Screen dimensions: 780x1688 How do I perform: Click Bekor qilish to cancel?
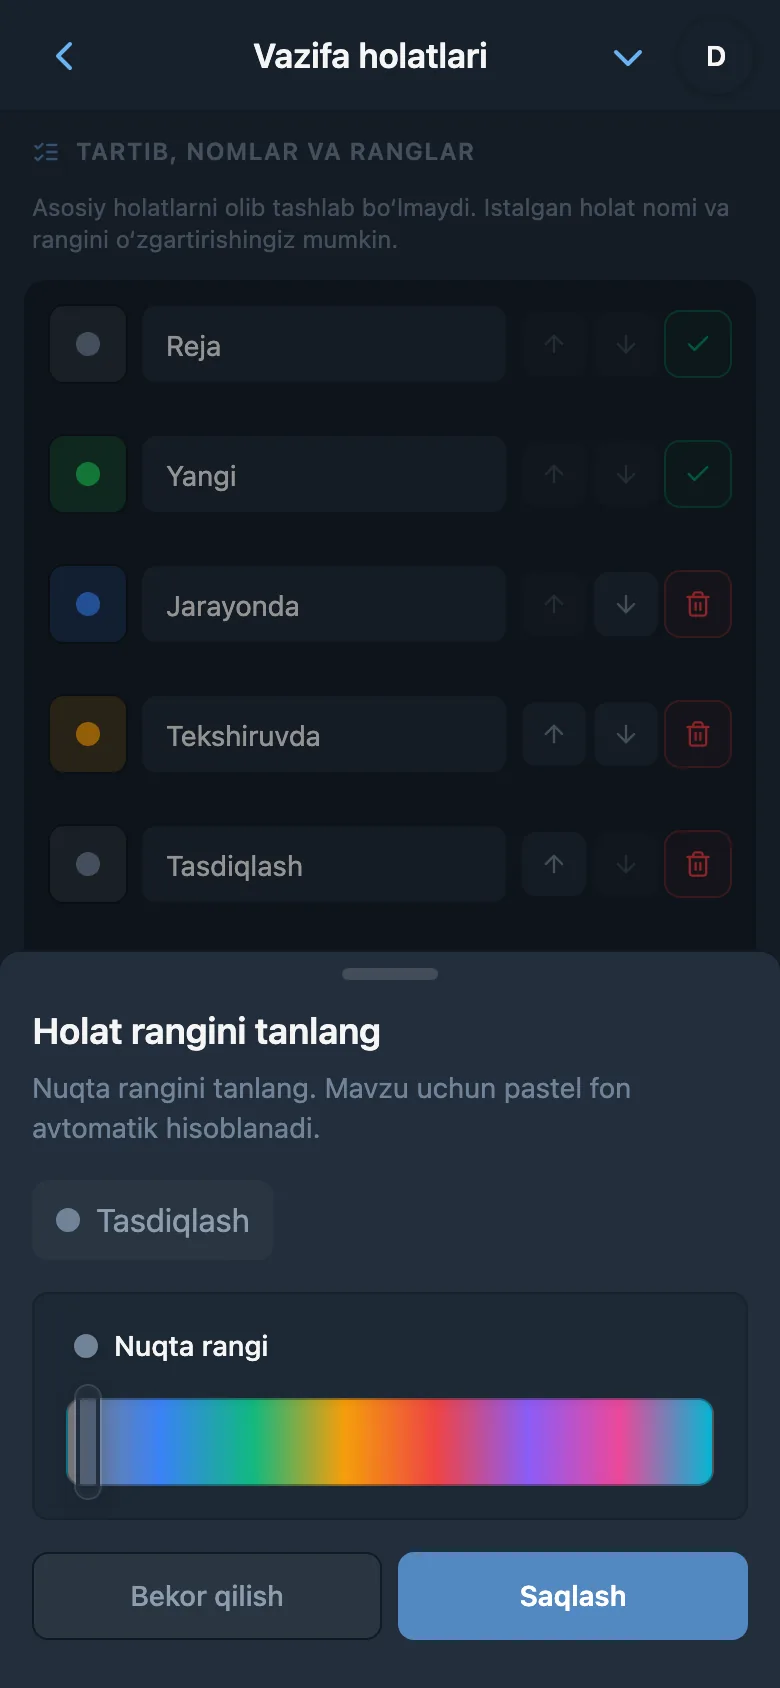[x=207, y=1596]
